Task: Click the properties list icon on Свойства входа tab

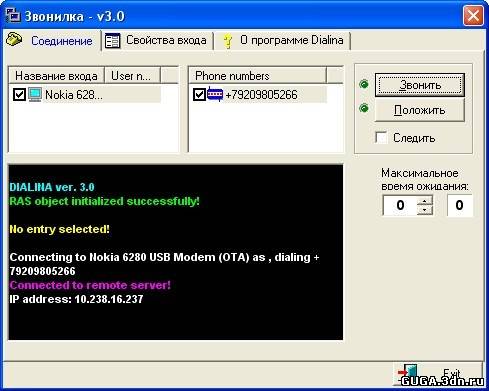Action: (112, 41)
